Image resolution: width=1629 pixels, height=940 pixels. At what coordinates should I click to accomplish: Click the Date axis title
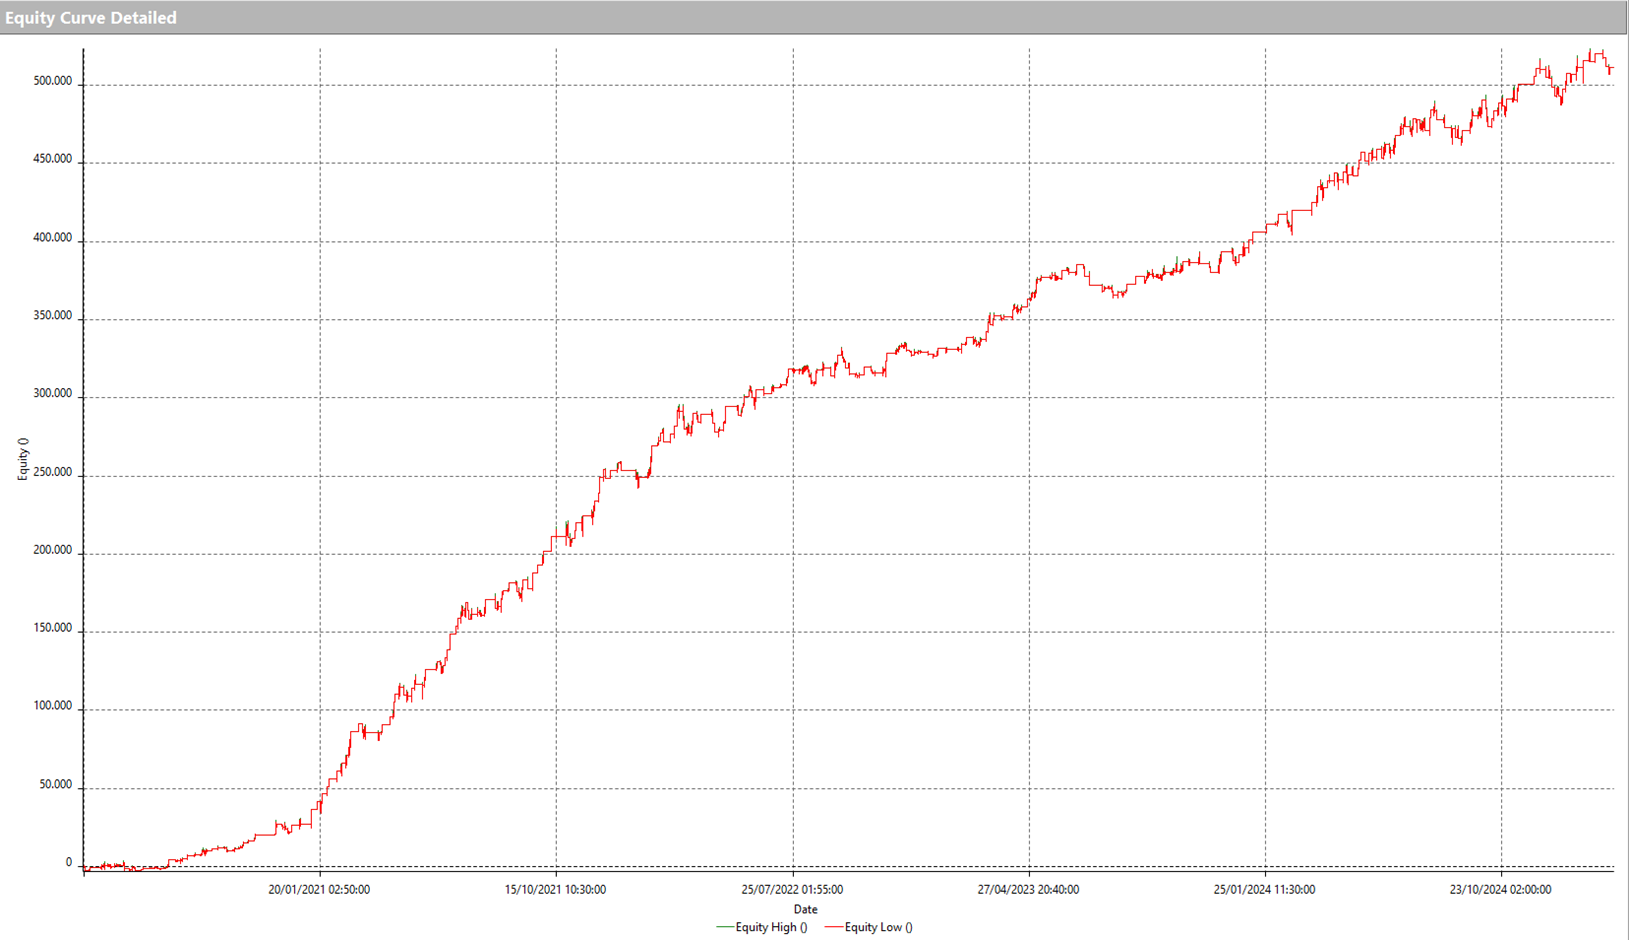point(805,909)
